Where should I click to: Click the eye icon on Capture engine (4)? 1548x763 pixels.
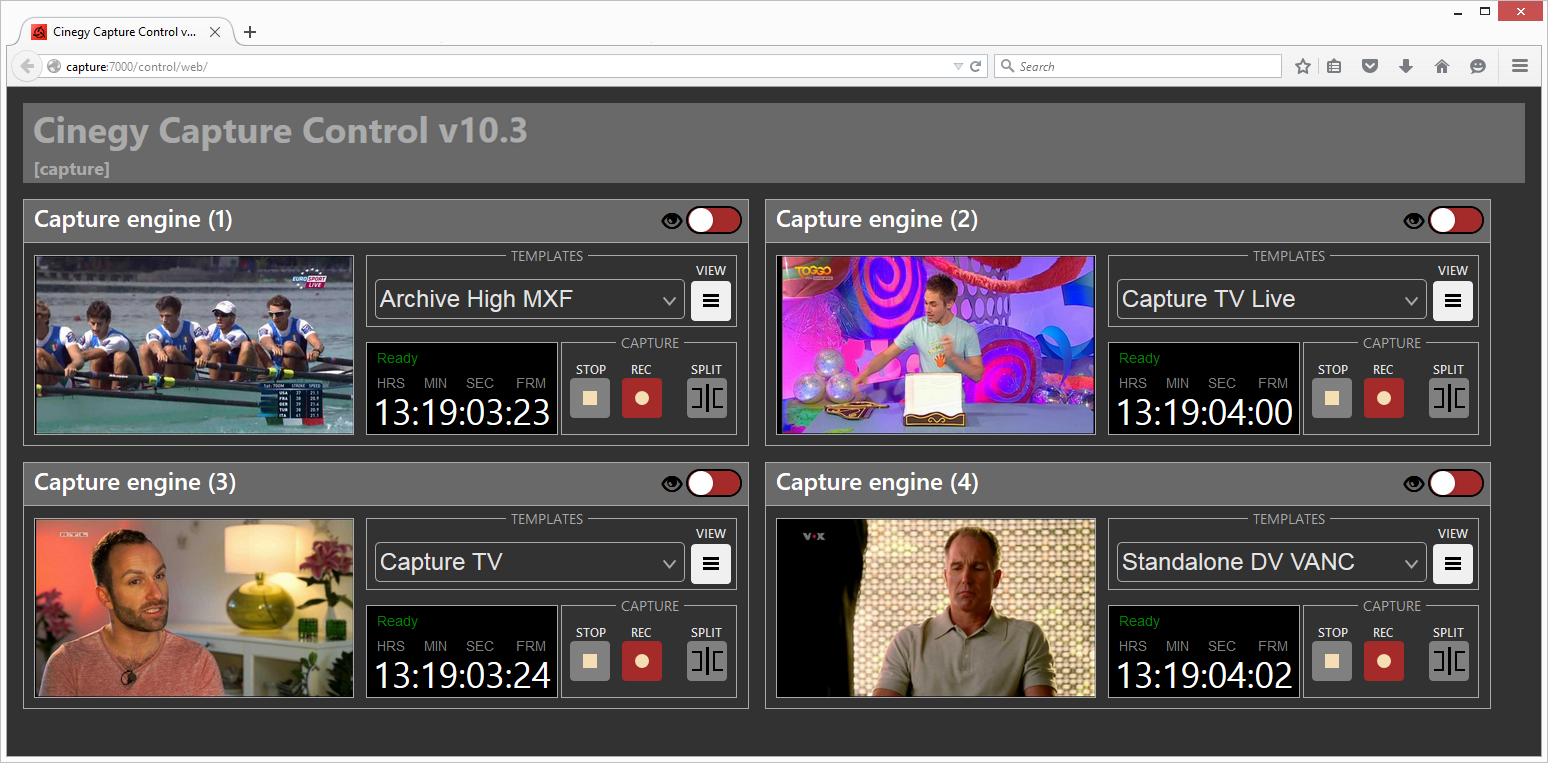[x=1414, y=484]
